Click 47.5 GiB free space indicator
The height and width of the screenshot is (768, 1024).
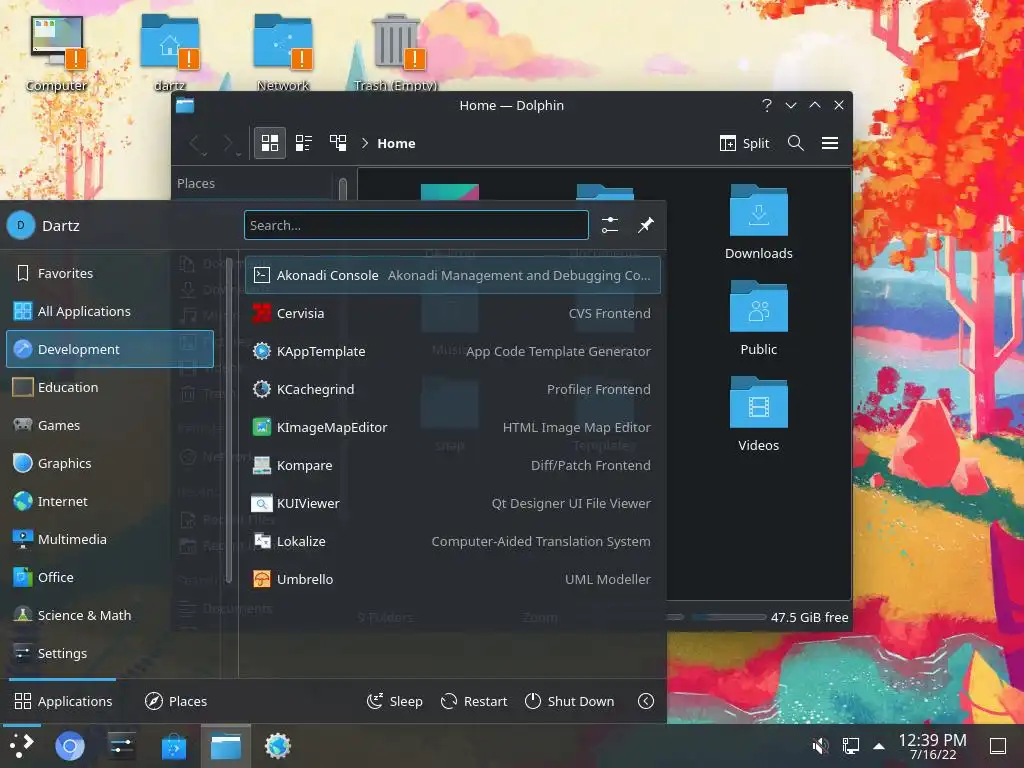(x=808, y=617)
